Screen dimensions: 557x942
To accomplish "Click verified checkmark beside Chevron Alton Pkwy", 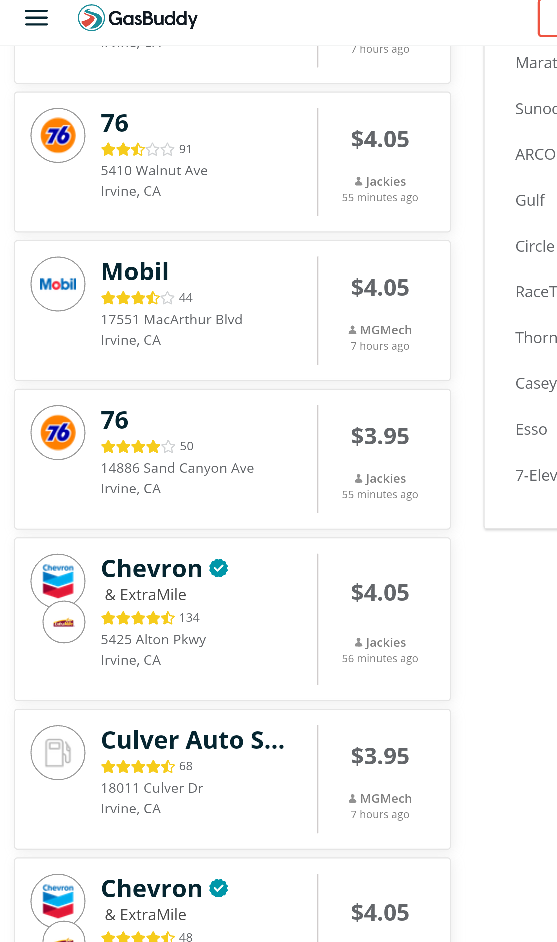I will [x=219, y=568].
